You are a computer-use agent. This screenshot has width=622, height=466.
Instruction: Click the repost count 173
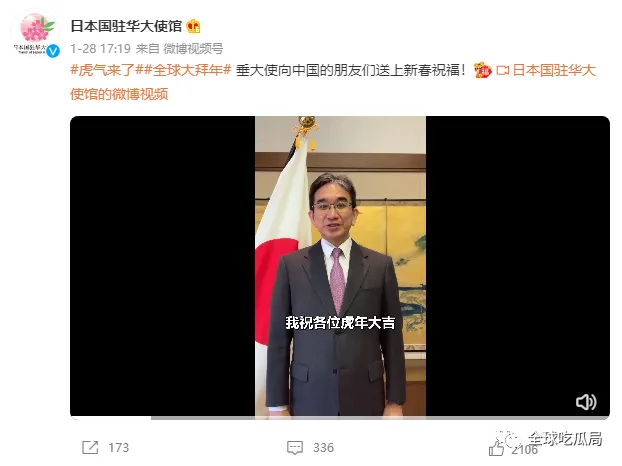click(x=119, y=448)
